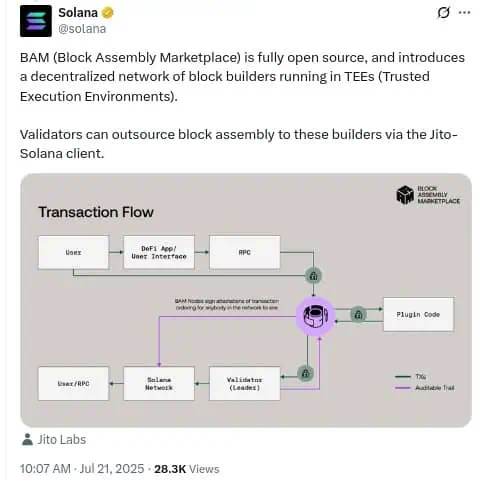Open the Grok circle-slash icon
478x480 pixels.
tap(443, 13)
